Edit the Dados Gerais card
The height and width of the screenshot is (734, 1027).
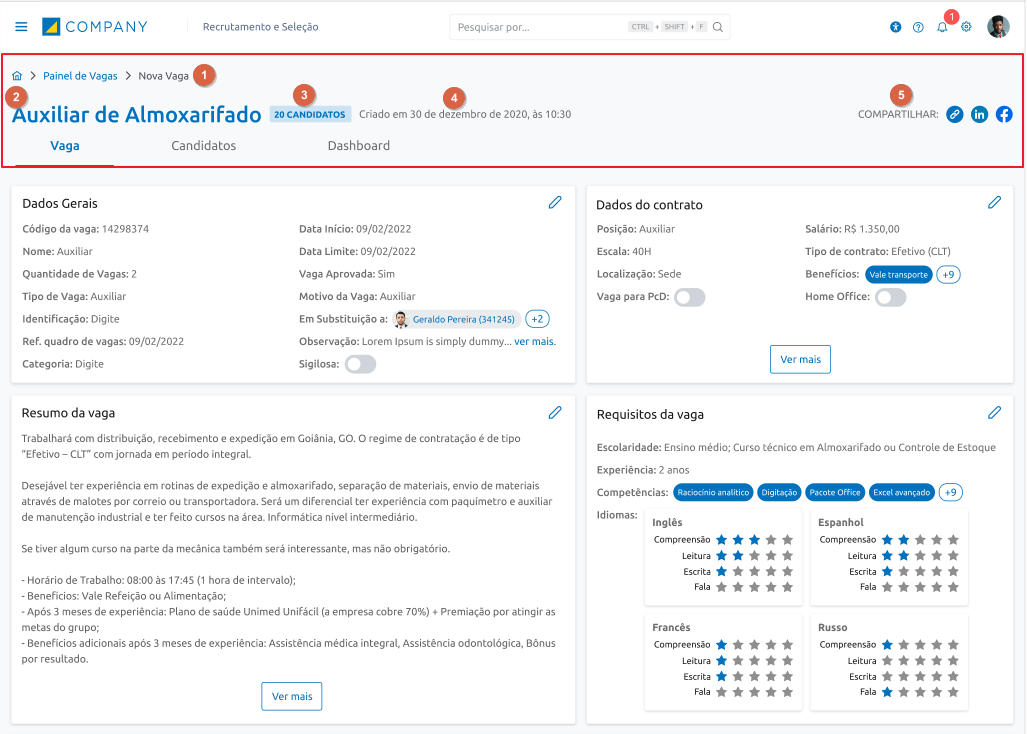555,202
